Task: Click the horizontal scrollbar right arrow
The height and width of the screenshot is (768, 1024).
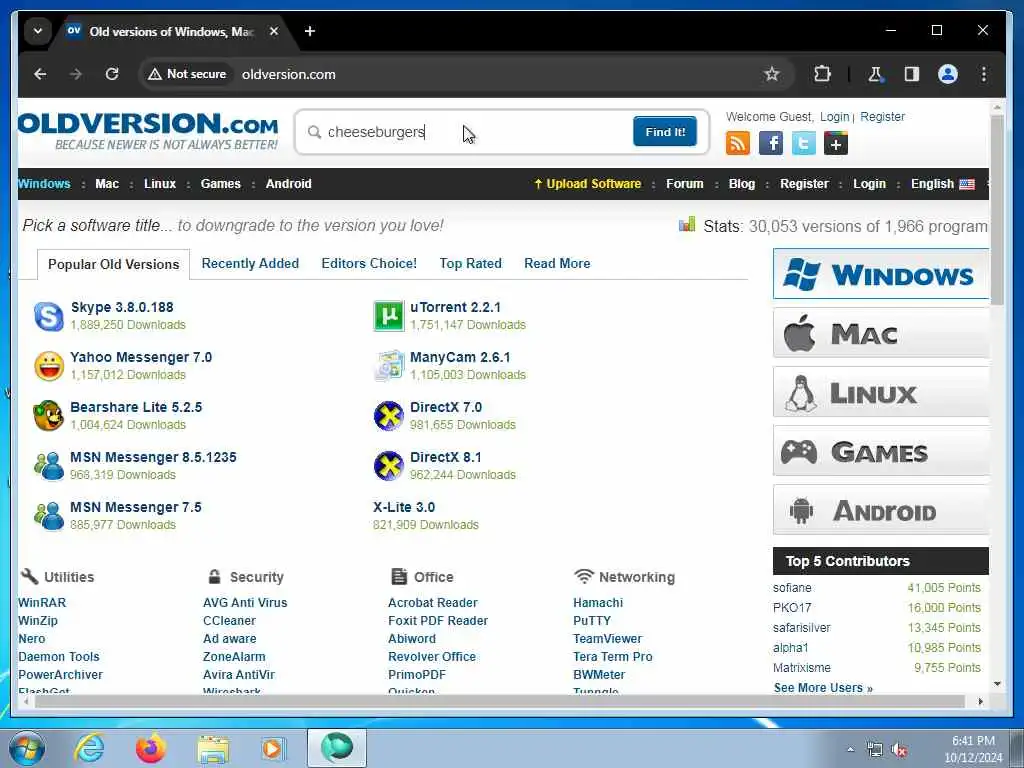Action: pyautogui.click(x=980, y=701)
